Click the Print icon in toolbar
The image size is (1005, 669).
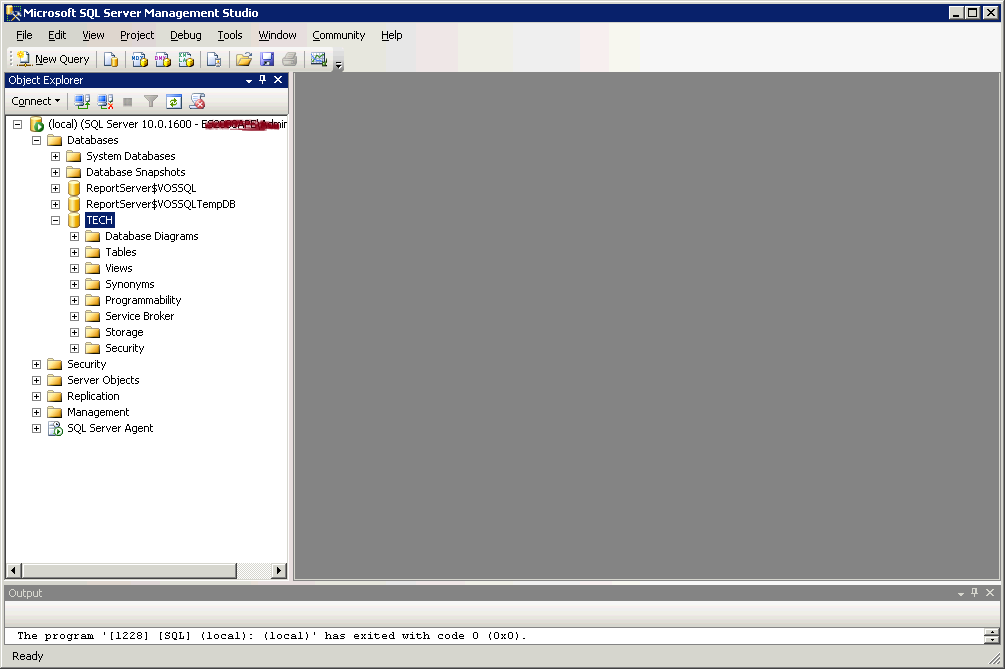click(290, 60)
